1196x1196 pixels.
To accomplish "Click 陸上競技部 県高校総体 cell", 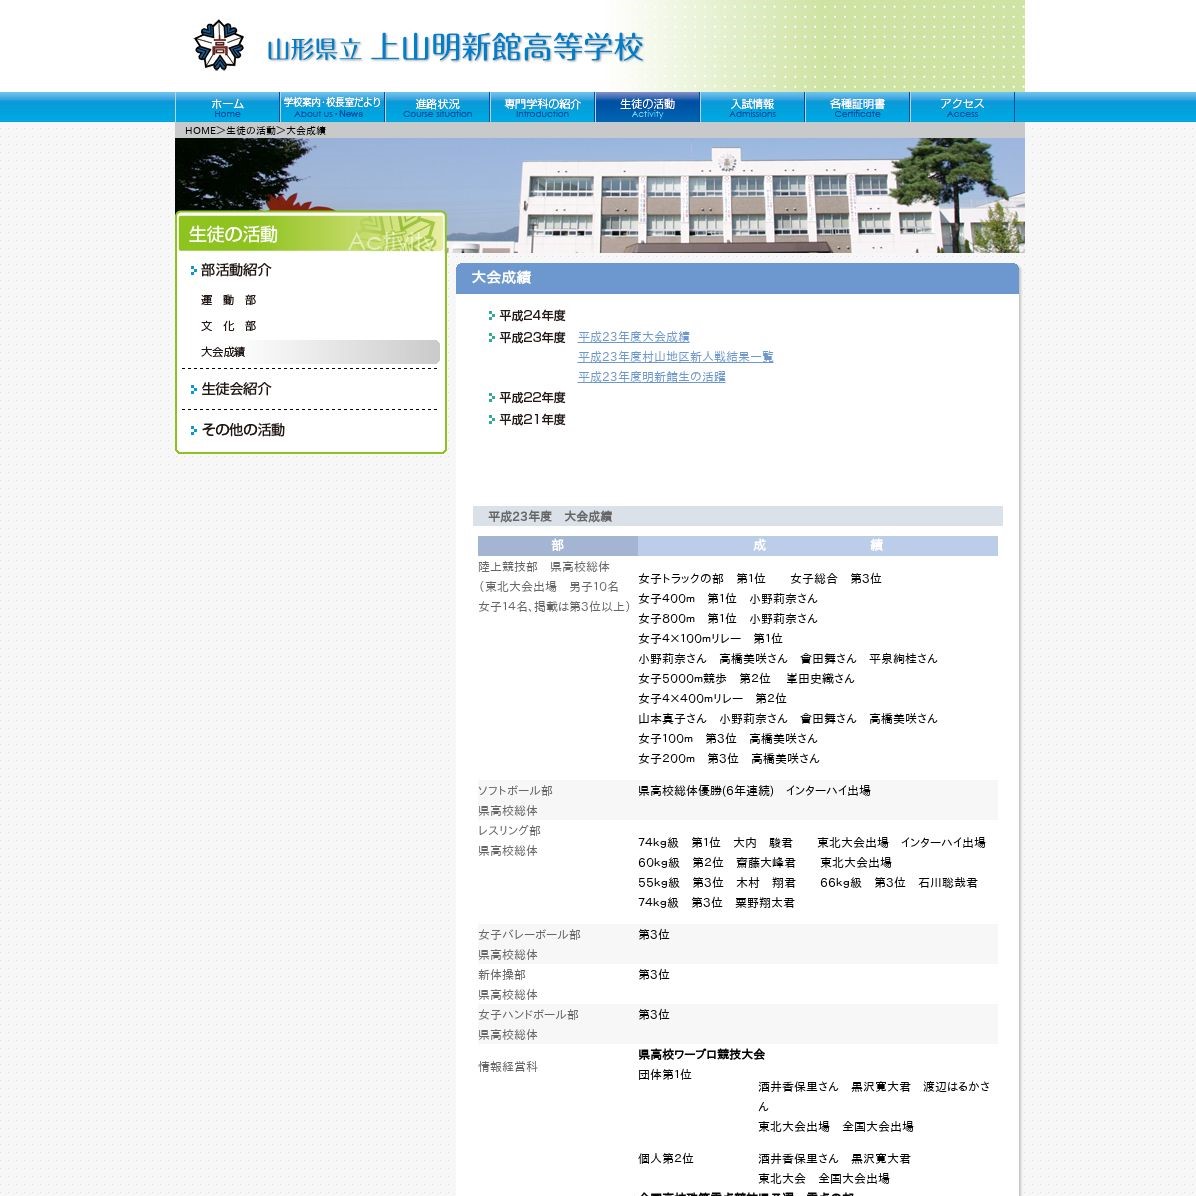I will point(544,567).
